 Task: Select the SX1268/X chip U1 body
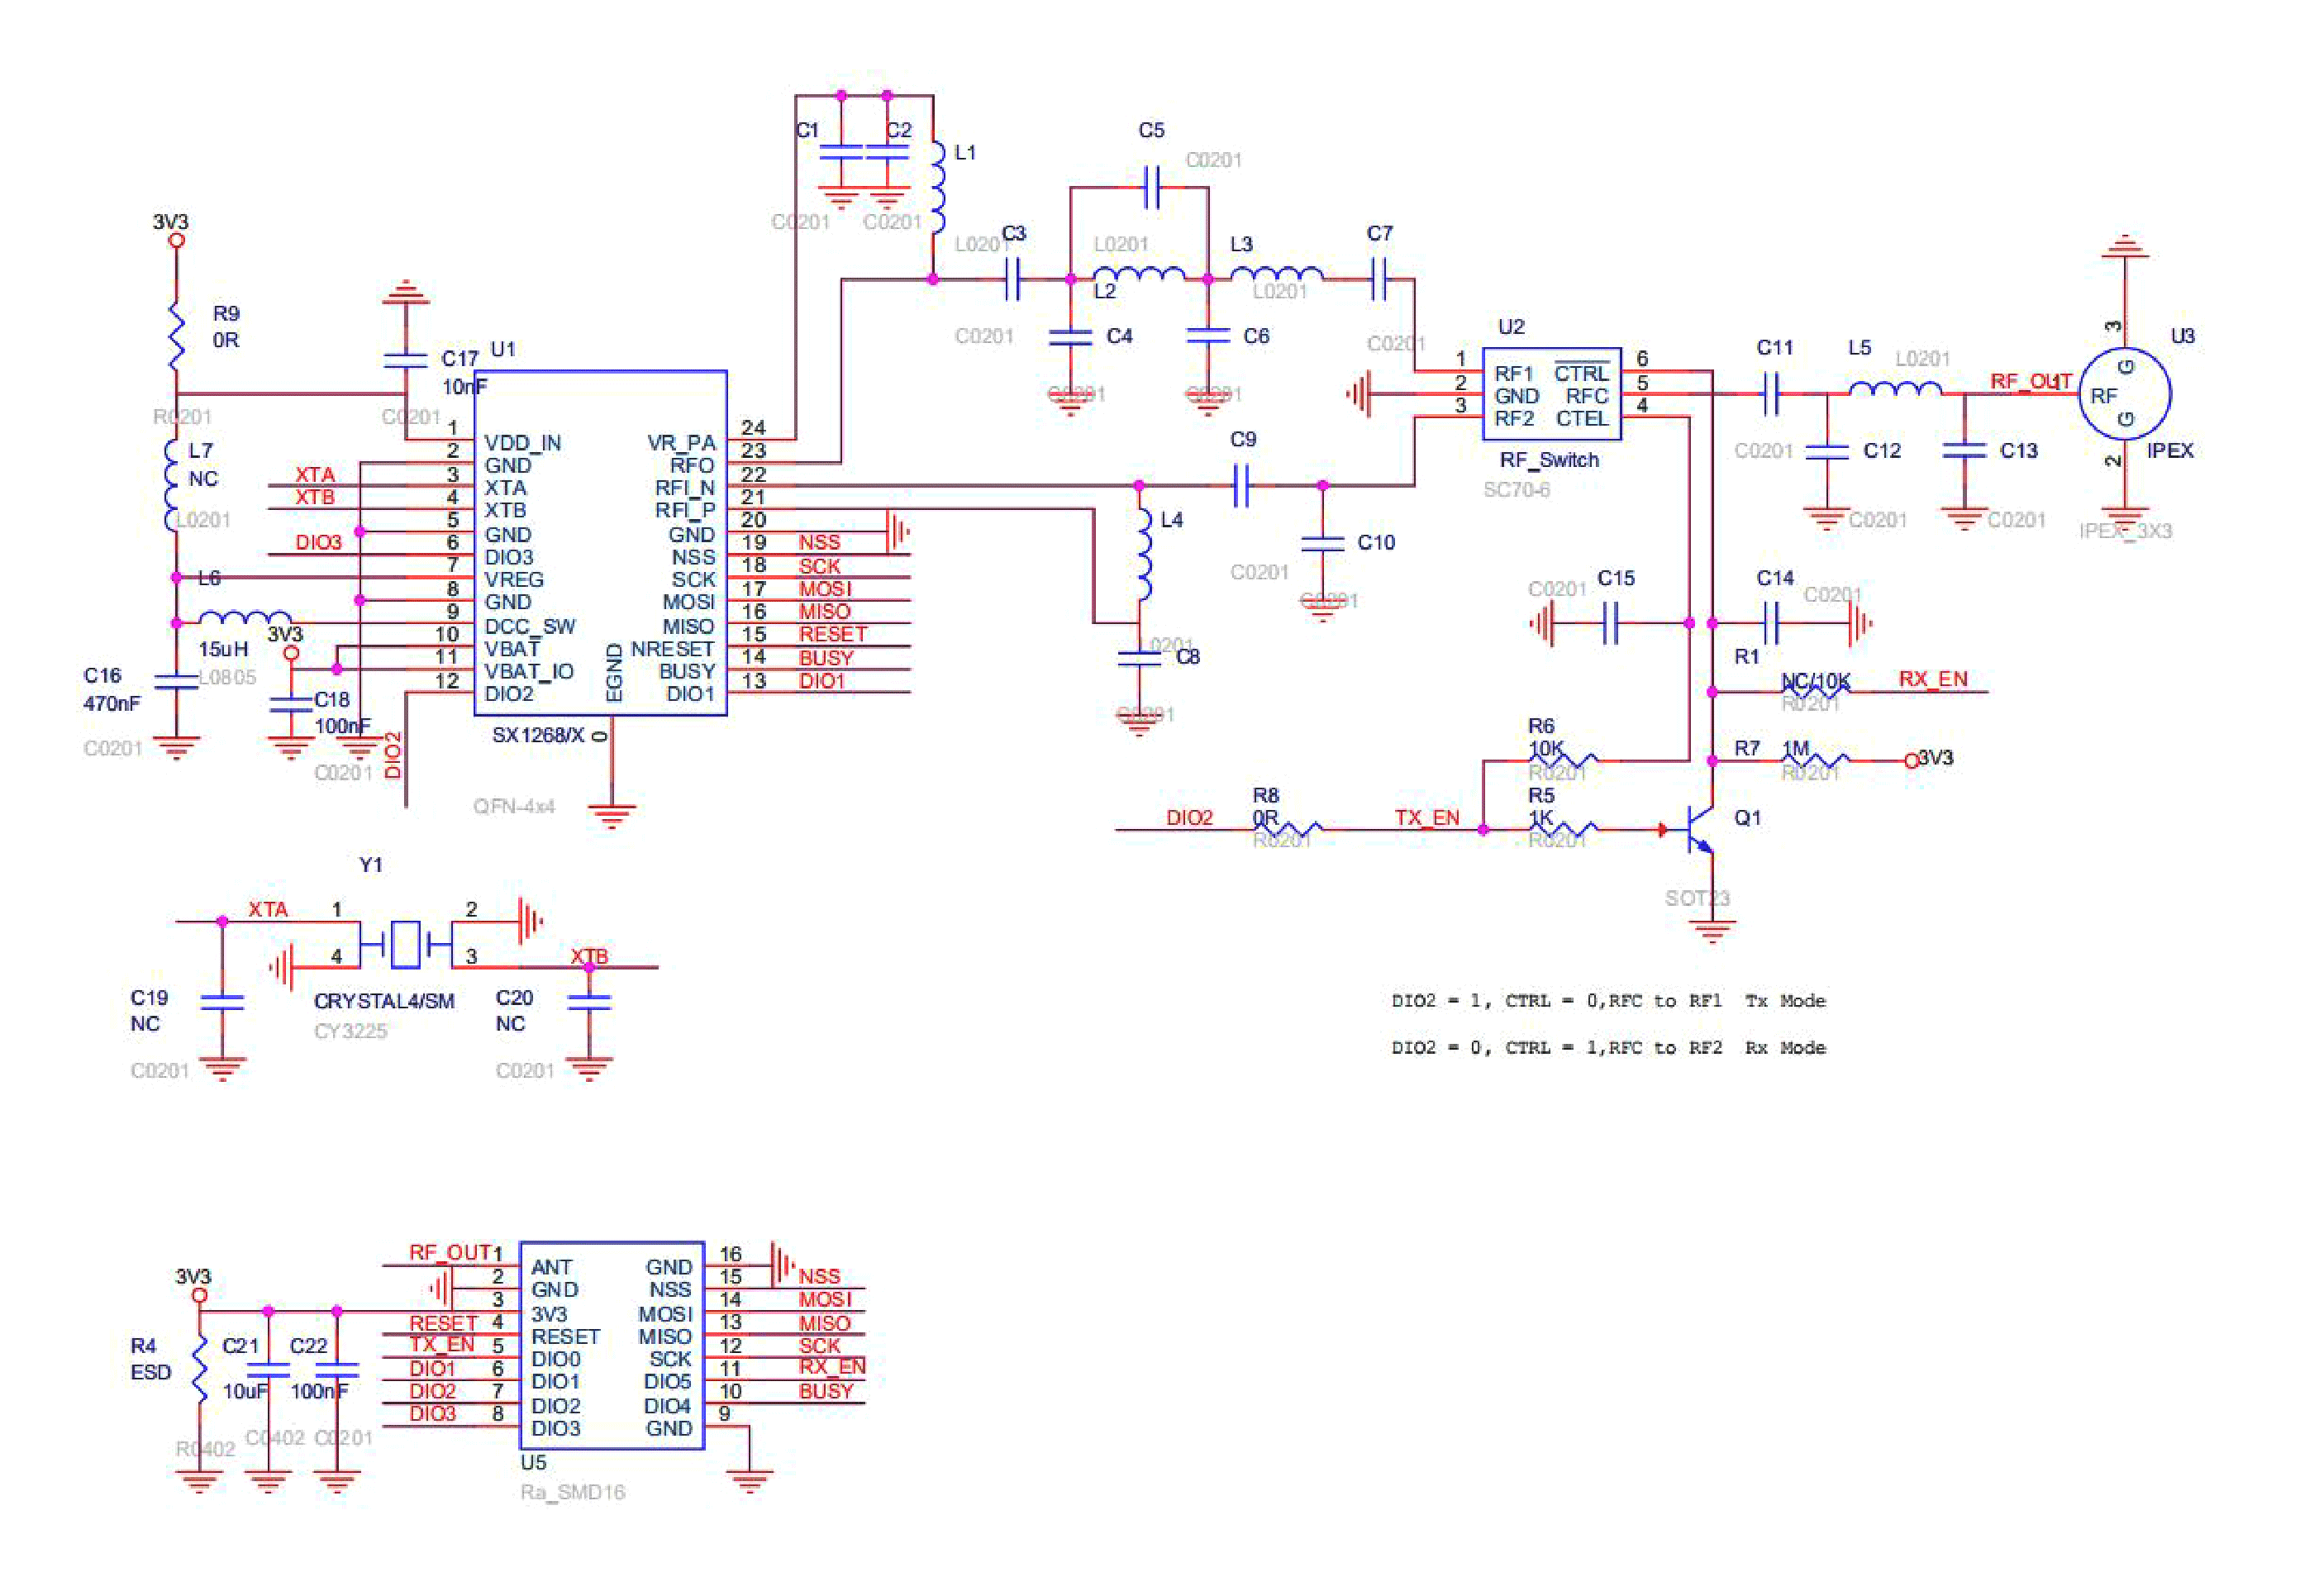point(599,543)
